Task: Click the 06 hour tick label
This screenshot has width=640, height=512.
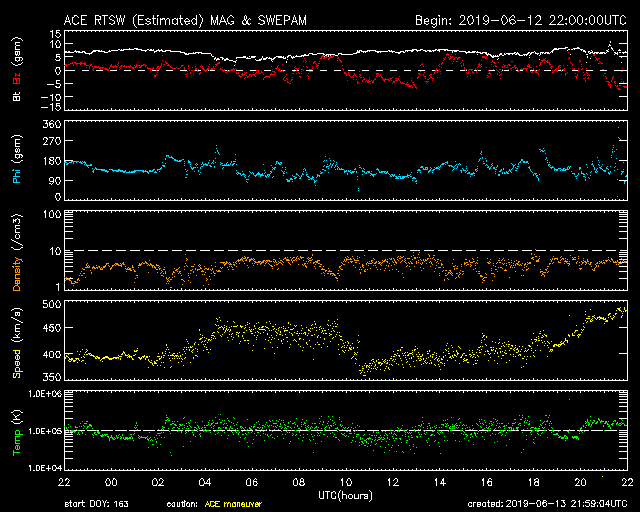Action: 251,482
